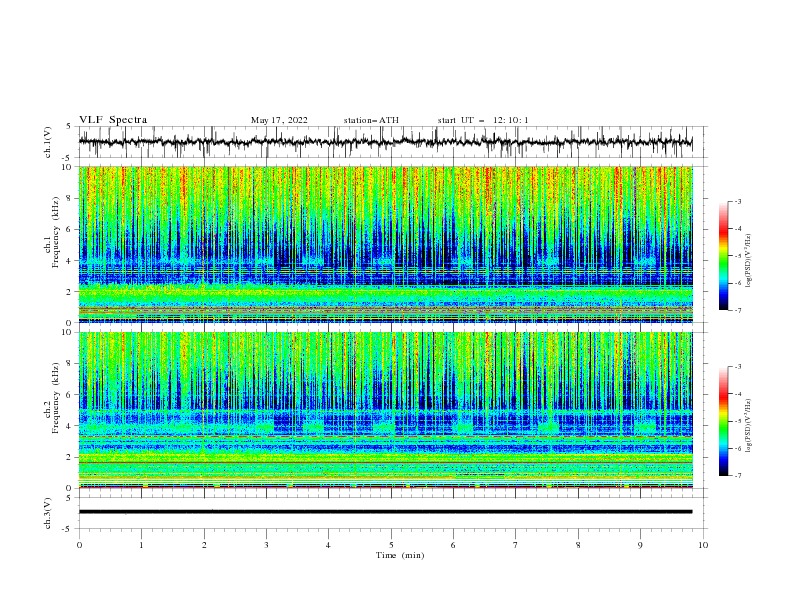
Task: Click the 'start UT = 12:10:1' text
Action: tap(483, 120)
